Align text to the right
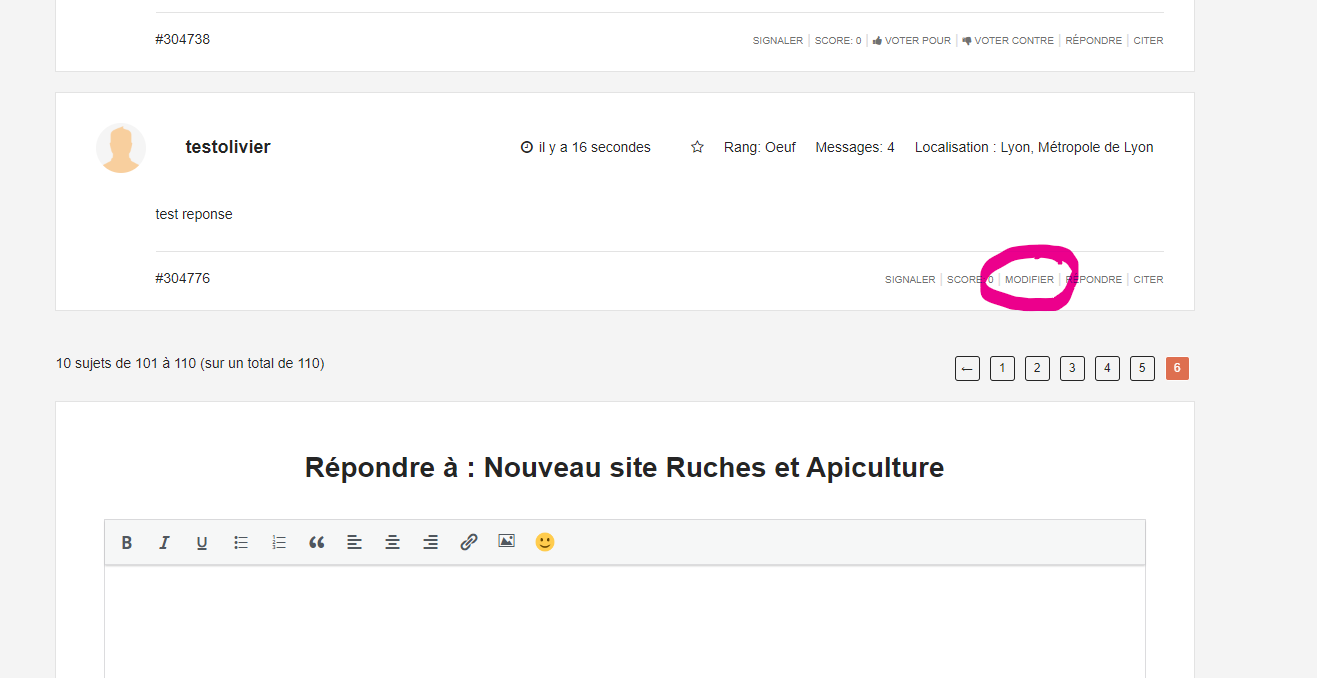Viewport: 1317px width, 678px height. (430, 542)
